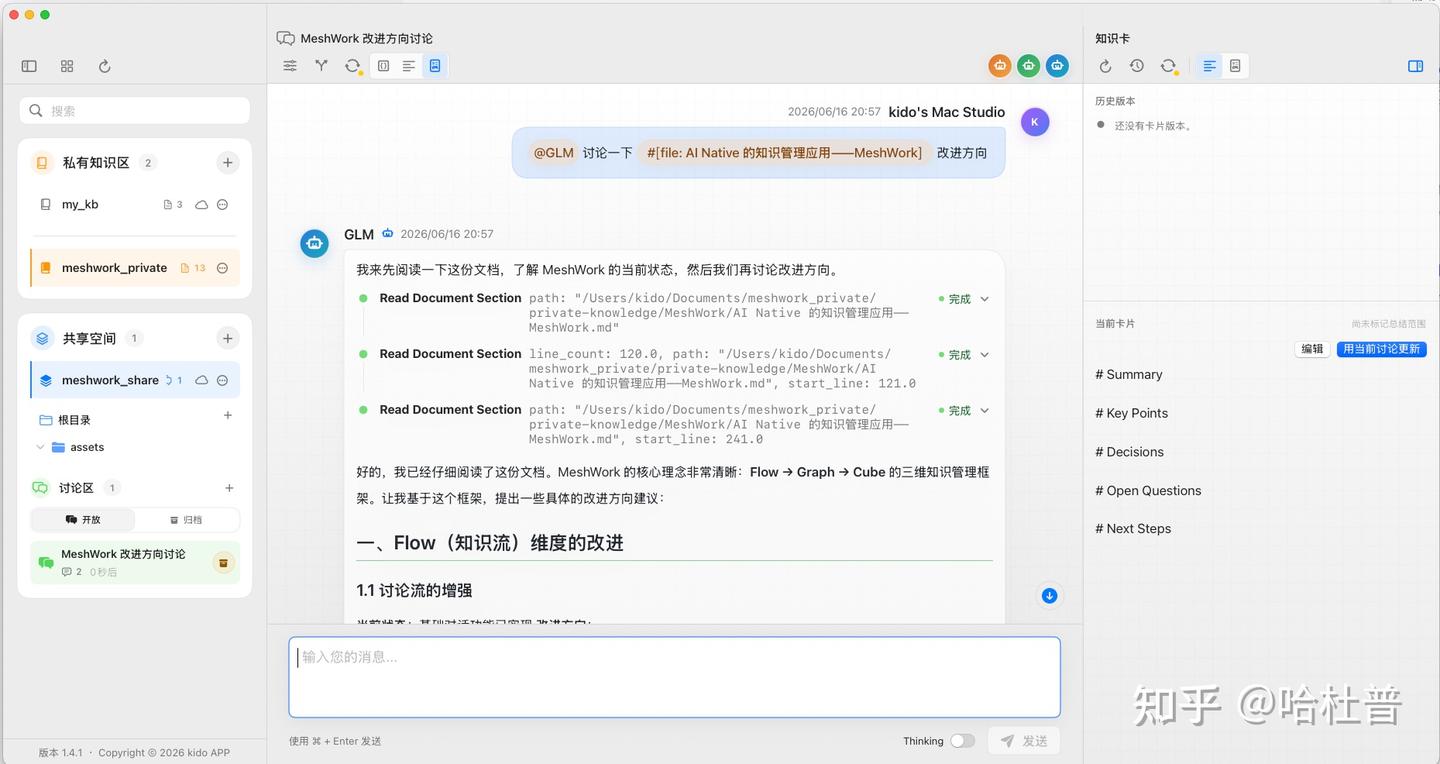Viewport: 1440px width, 764px height.
Task: Click the @GLM mention tag
Action: pos(553,153)
